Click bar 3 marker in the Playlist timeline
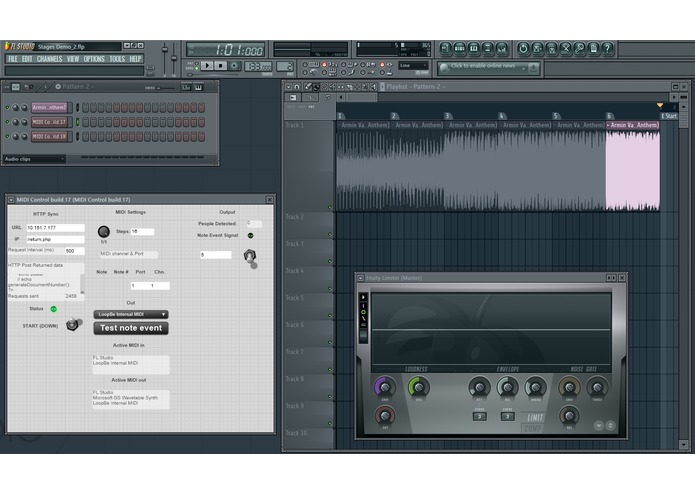Viewport: 695px width, 494px height. 447,116
